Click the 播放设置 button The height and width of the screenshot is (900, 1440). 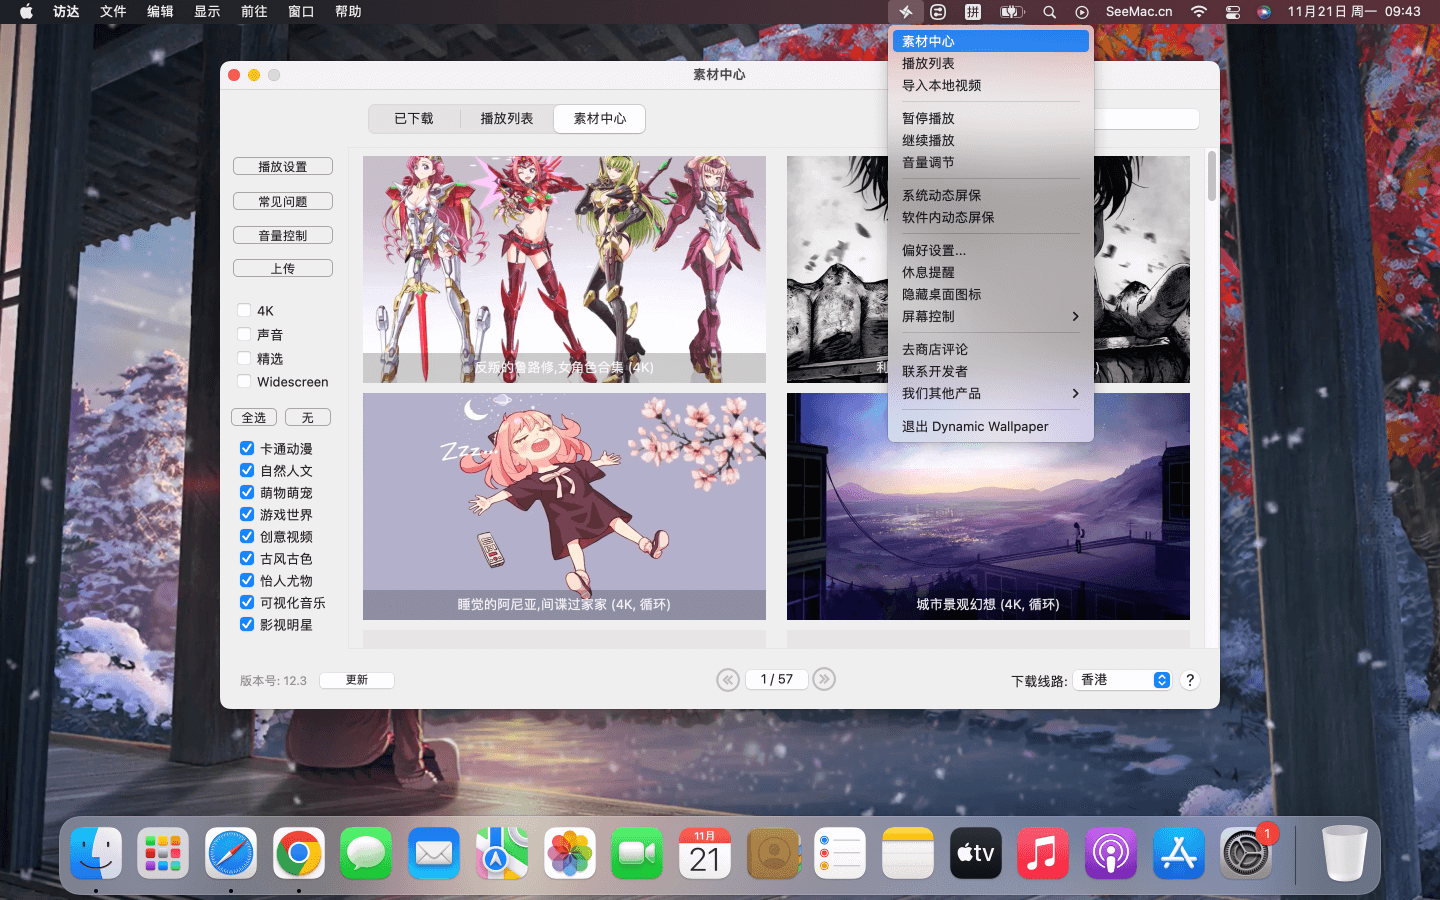(283, 167)
